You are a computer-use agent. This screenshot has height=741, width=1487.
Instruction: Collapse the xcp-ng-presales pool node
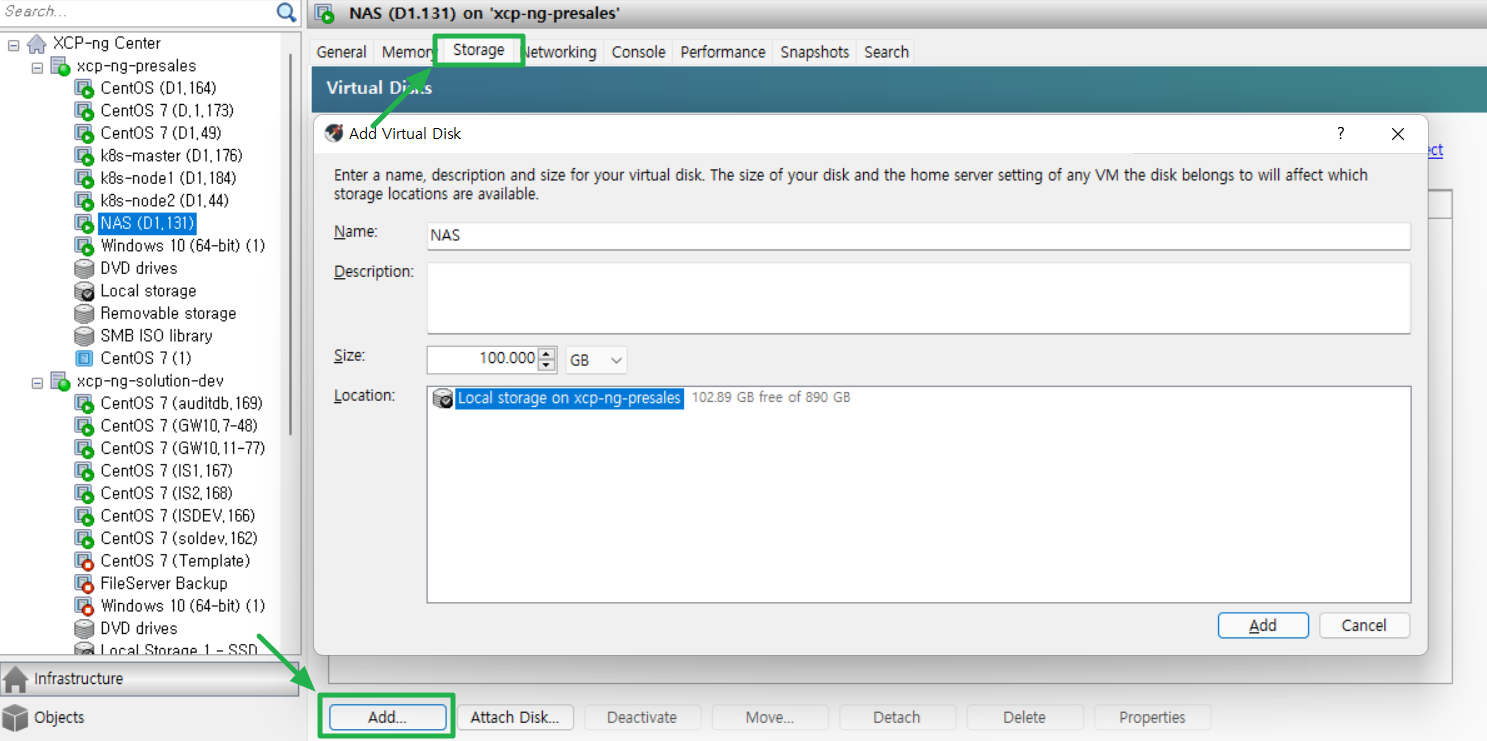(x=37, y=67)
